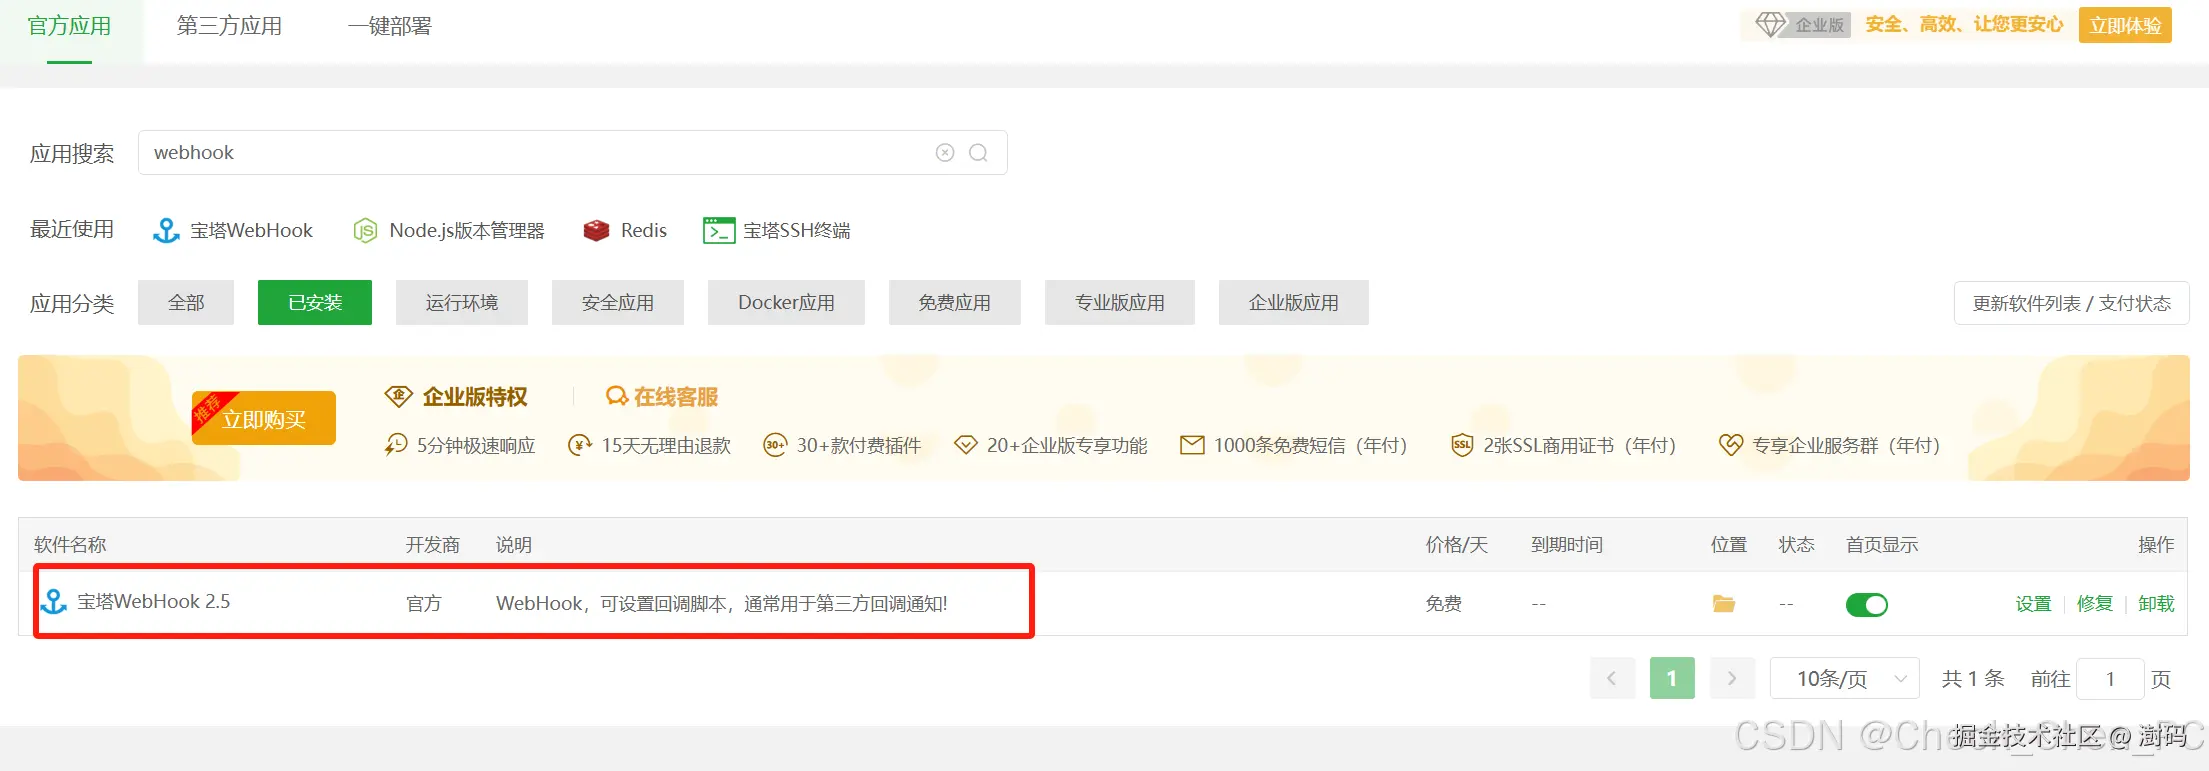
Task: Select page 1 in pagination
Action: (1672, 679)
